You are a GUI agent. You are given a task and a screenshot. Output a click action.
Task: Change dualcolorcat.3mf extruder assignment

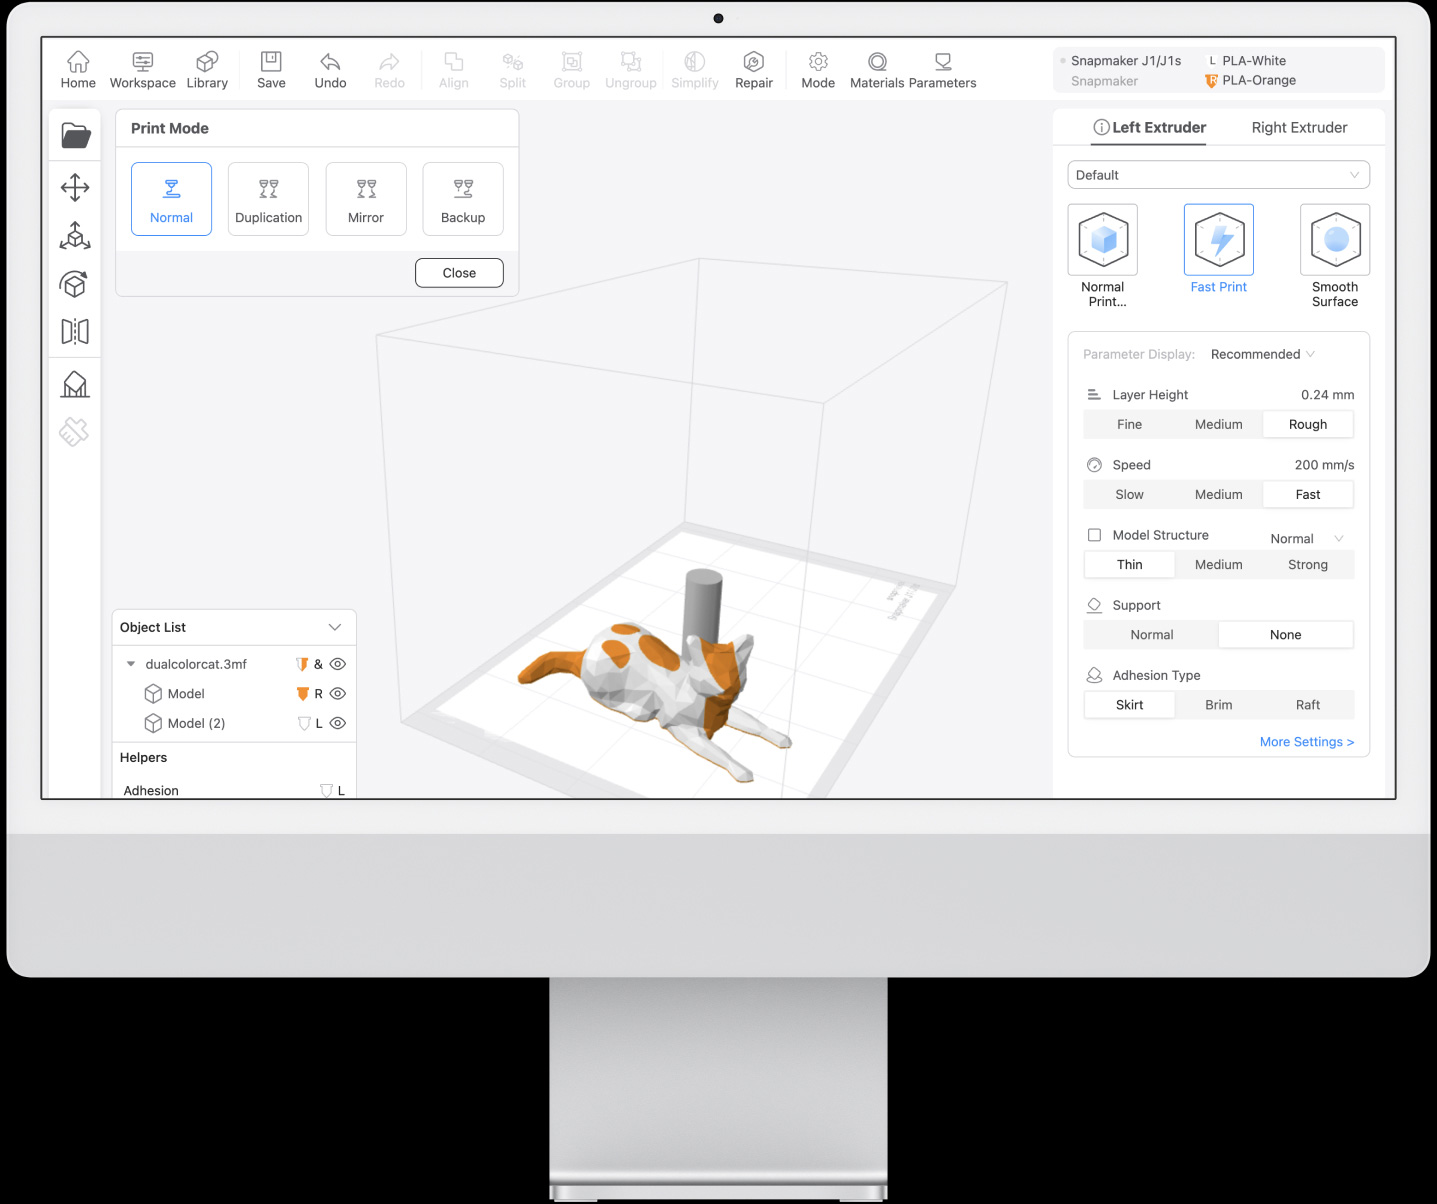[309, 664]
